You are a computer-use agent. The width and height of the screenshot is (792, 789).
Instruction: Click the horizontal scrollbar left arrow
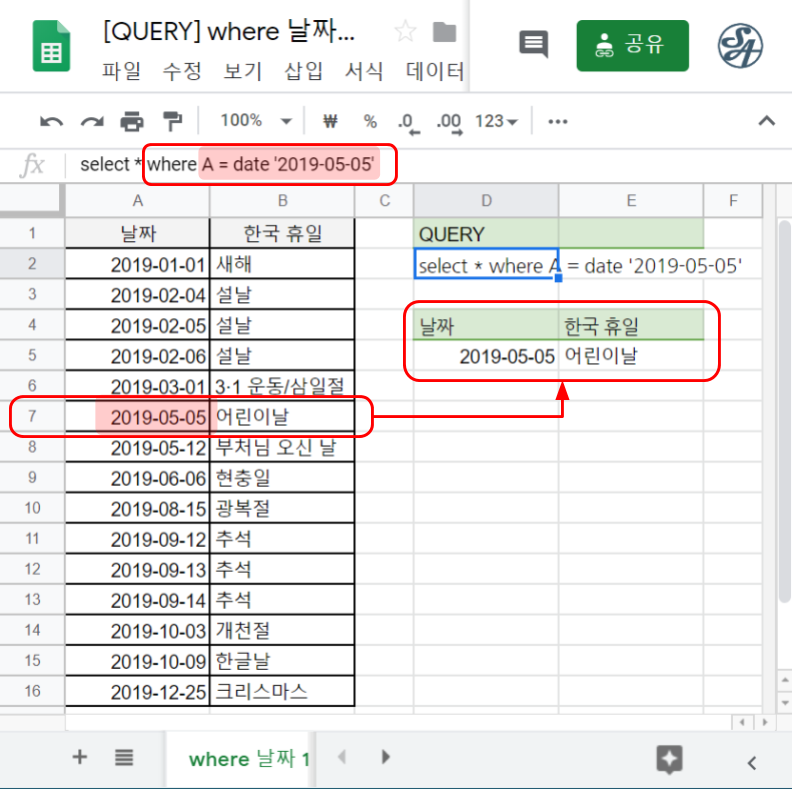point(742,722)
